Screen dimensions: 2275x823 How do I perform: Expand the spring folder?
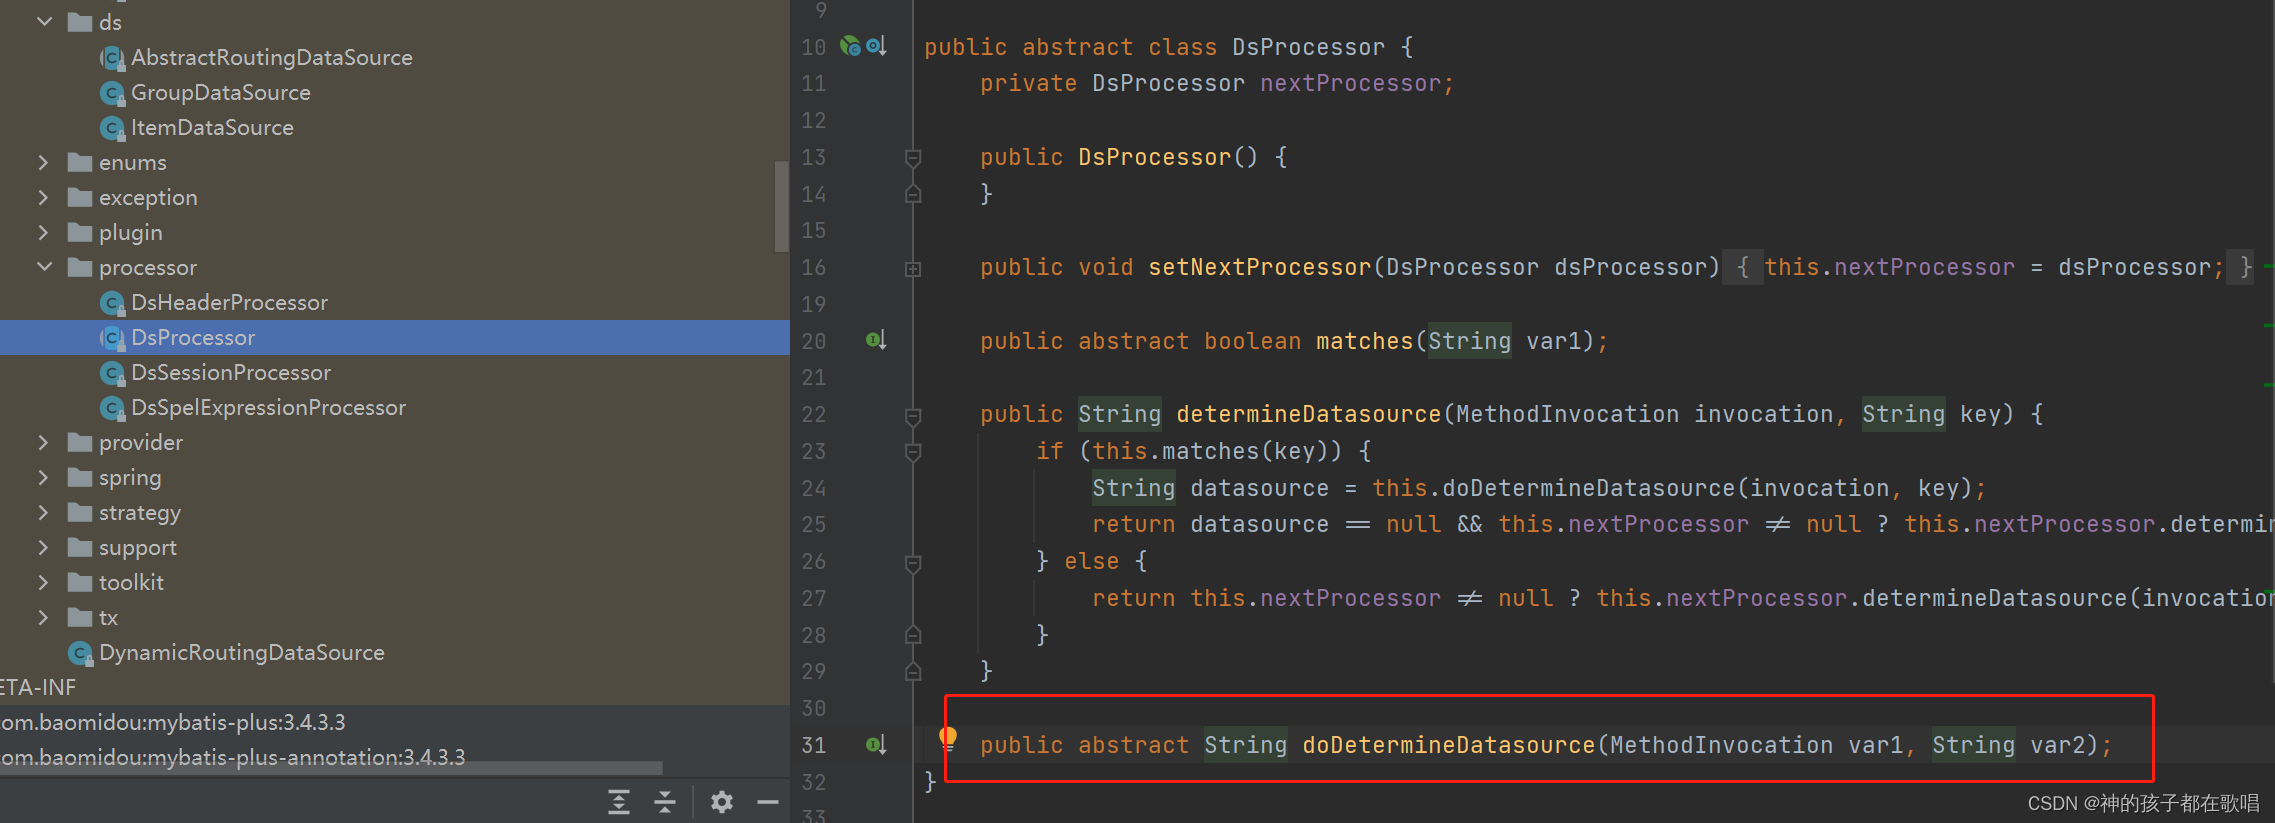43,477
